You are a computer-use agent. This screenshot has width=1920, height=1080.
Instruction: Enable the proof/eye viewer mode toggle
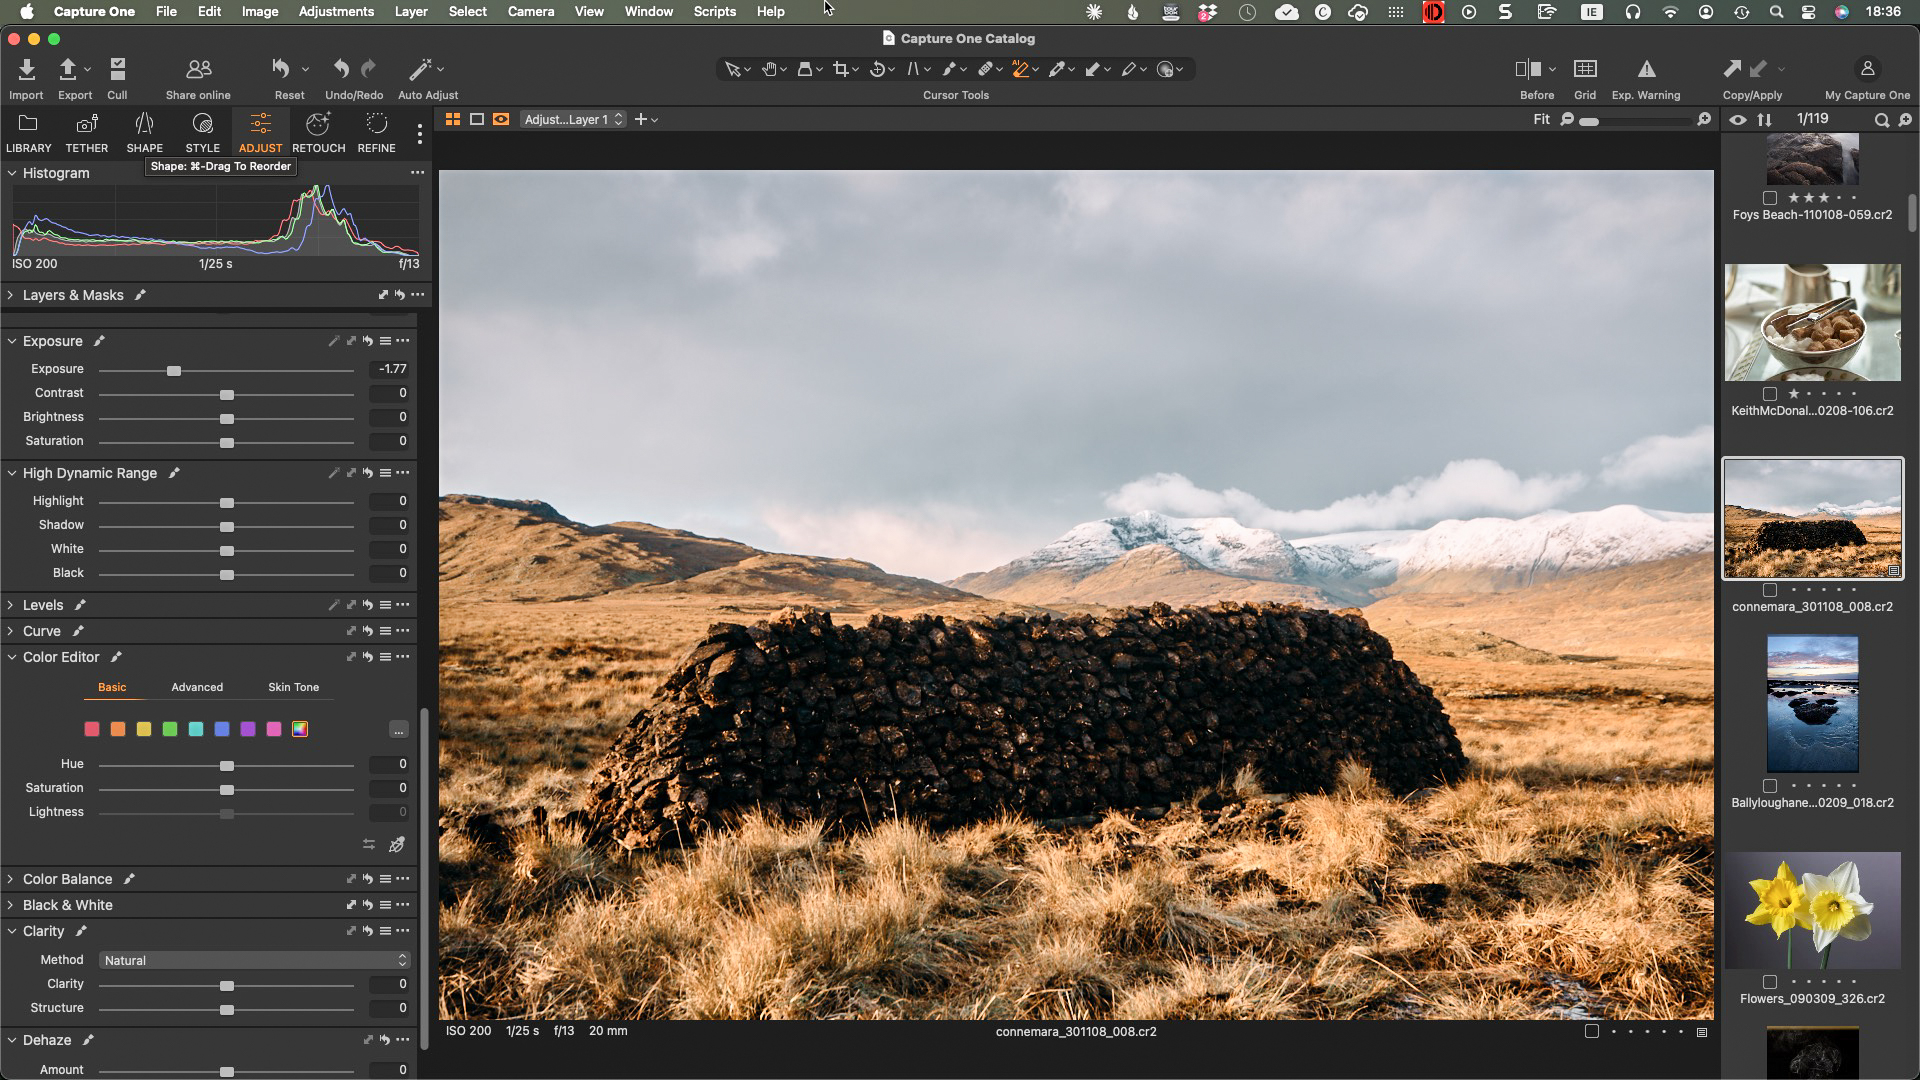tap(1738, 120)
